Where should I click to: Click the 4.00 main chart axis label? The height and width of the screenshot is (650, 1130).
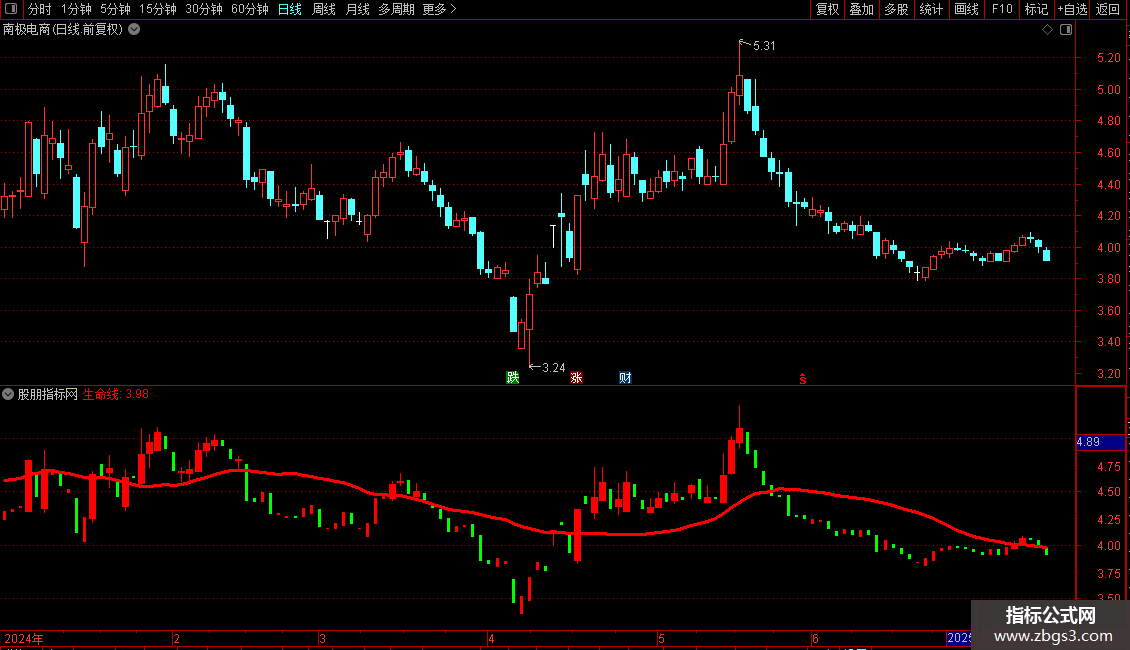coord(1108,247)
